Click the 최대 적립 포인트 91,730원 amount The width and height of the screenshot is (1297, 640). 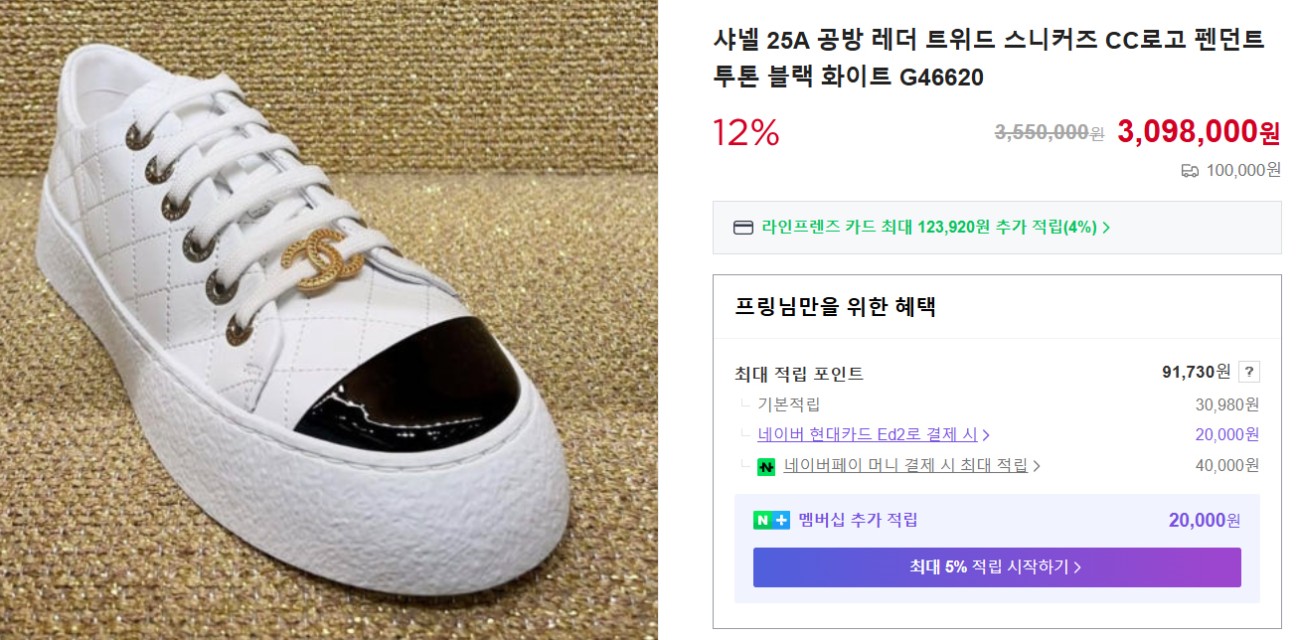click(x=1196, y=372)
